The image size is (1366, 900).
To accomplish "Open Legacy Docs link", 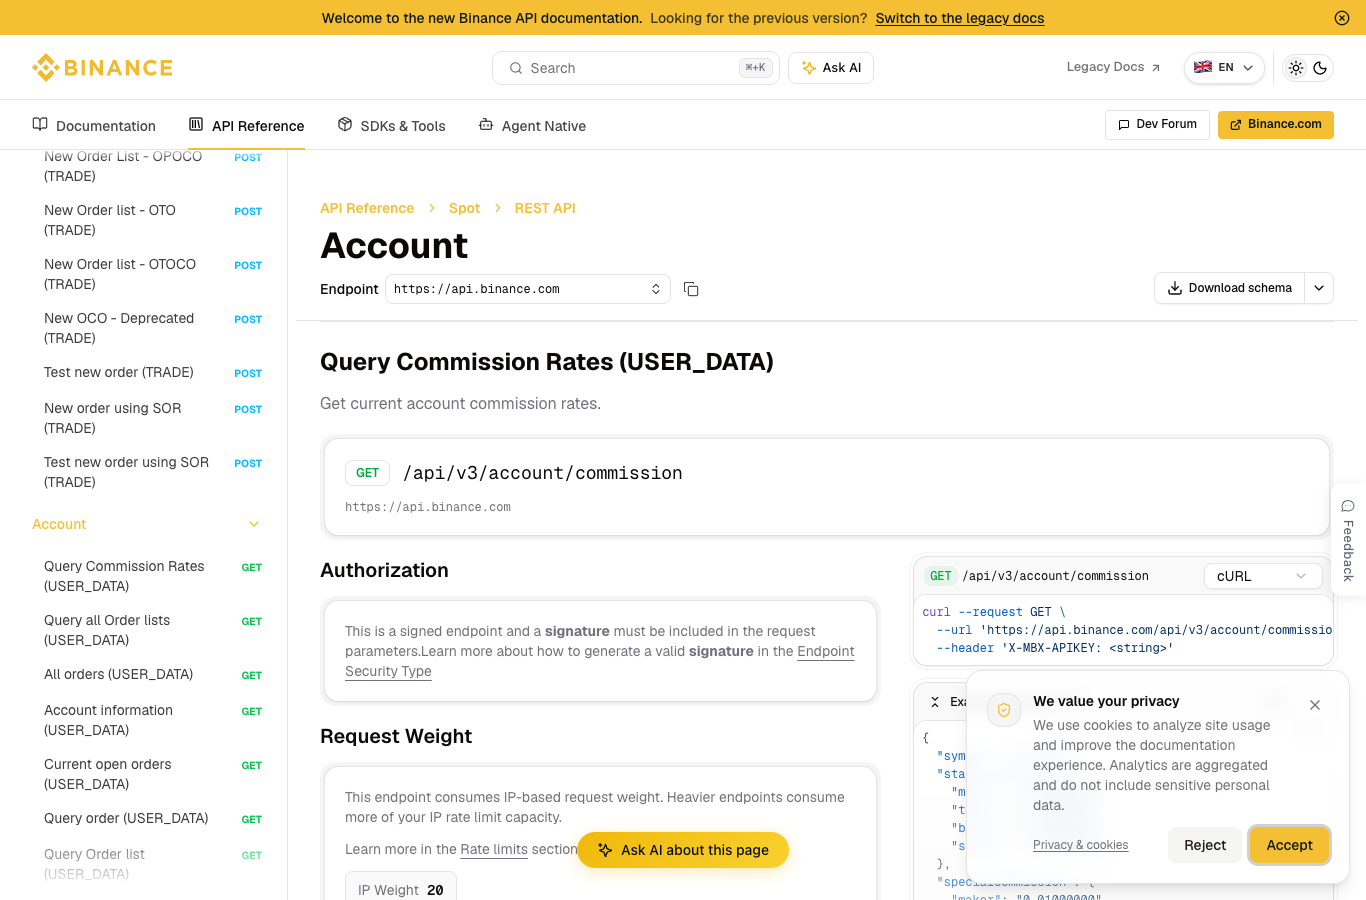I will (x=1113, y=67).
